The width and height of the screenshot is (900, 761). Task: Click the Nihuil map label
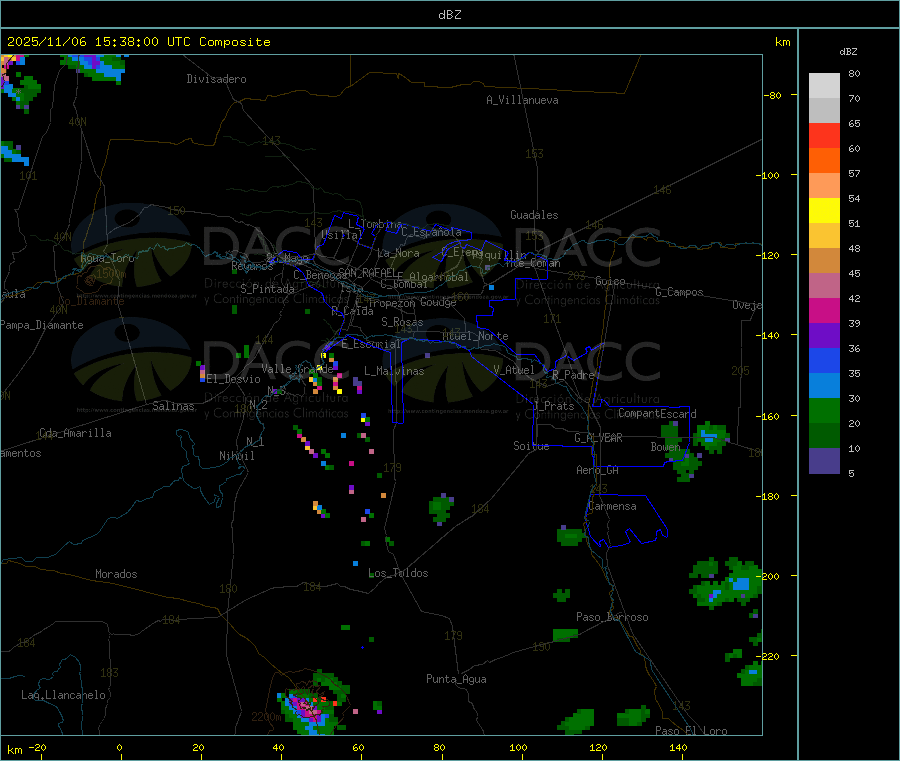pos(236,456)
